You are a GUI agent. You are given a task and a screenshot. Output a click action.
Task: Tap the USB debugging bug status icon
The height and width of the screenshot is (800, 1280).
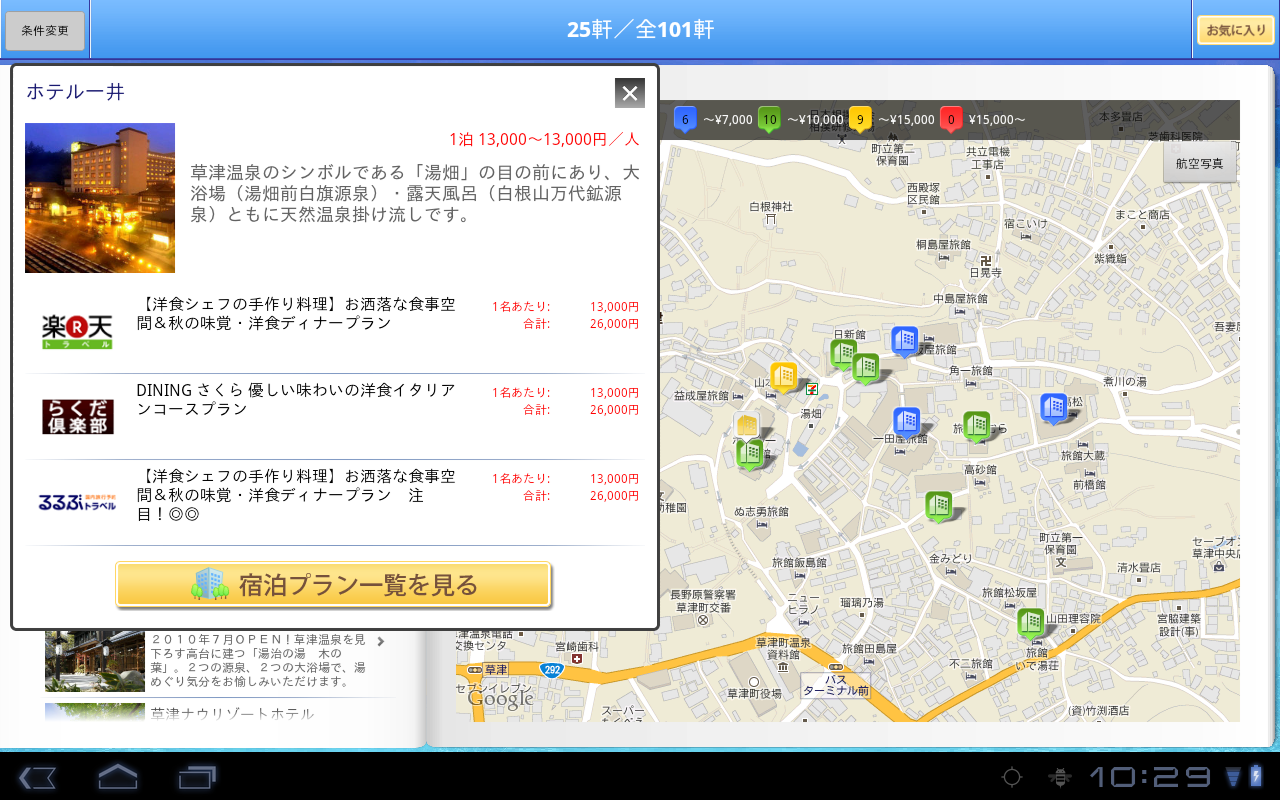(1058, 777)
